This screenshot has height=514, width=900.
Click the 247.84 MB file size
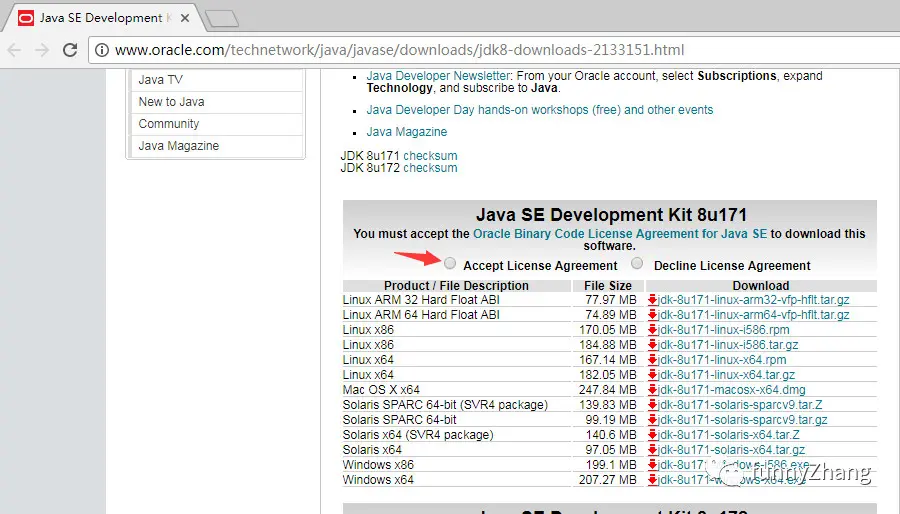point(607,390)
